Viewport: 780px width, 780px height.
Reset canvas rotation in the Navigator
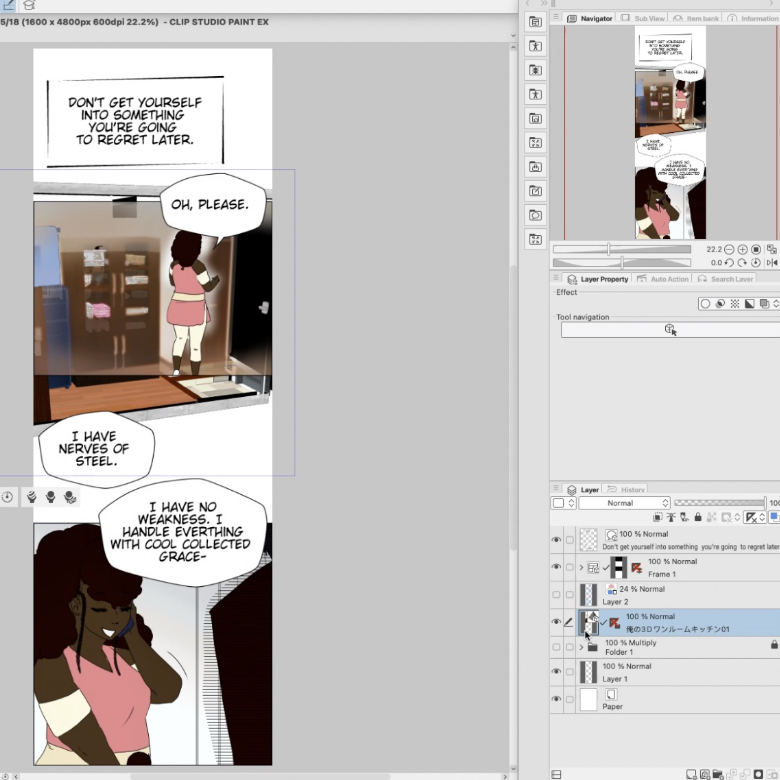756,263
